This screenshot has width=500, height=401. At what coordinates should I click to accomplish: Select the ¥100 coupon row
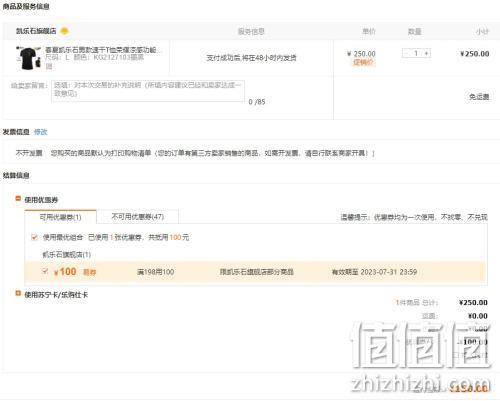point(256,272)
